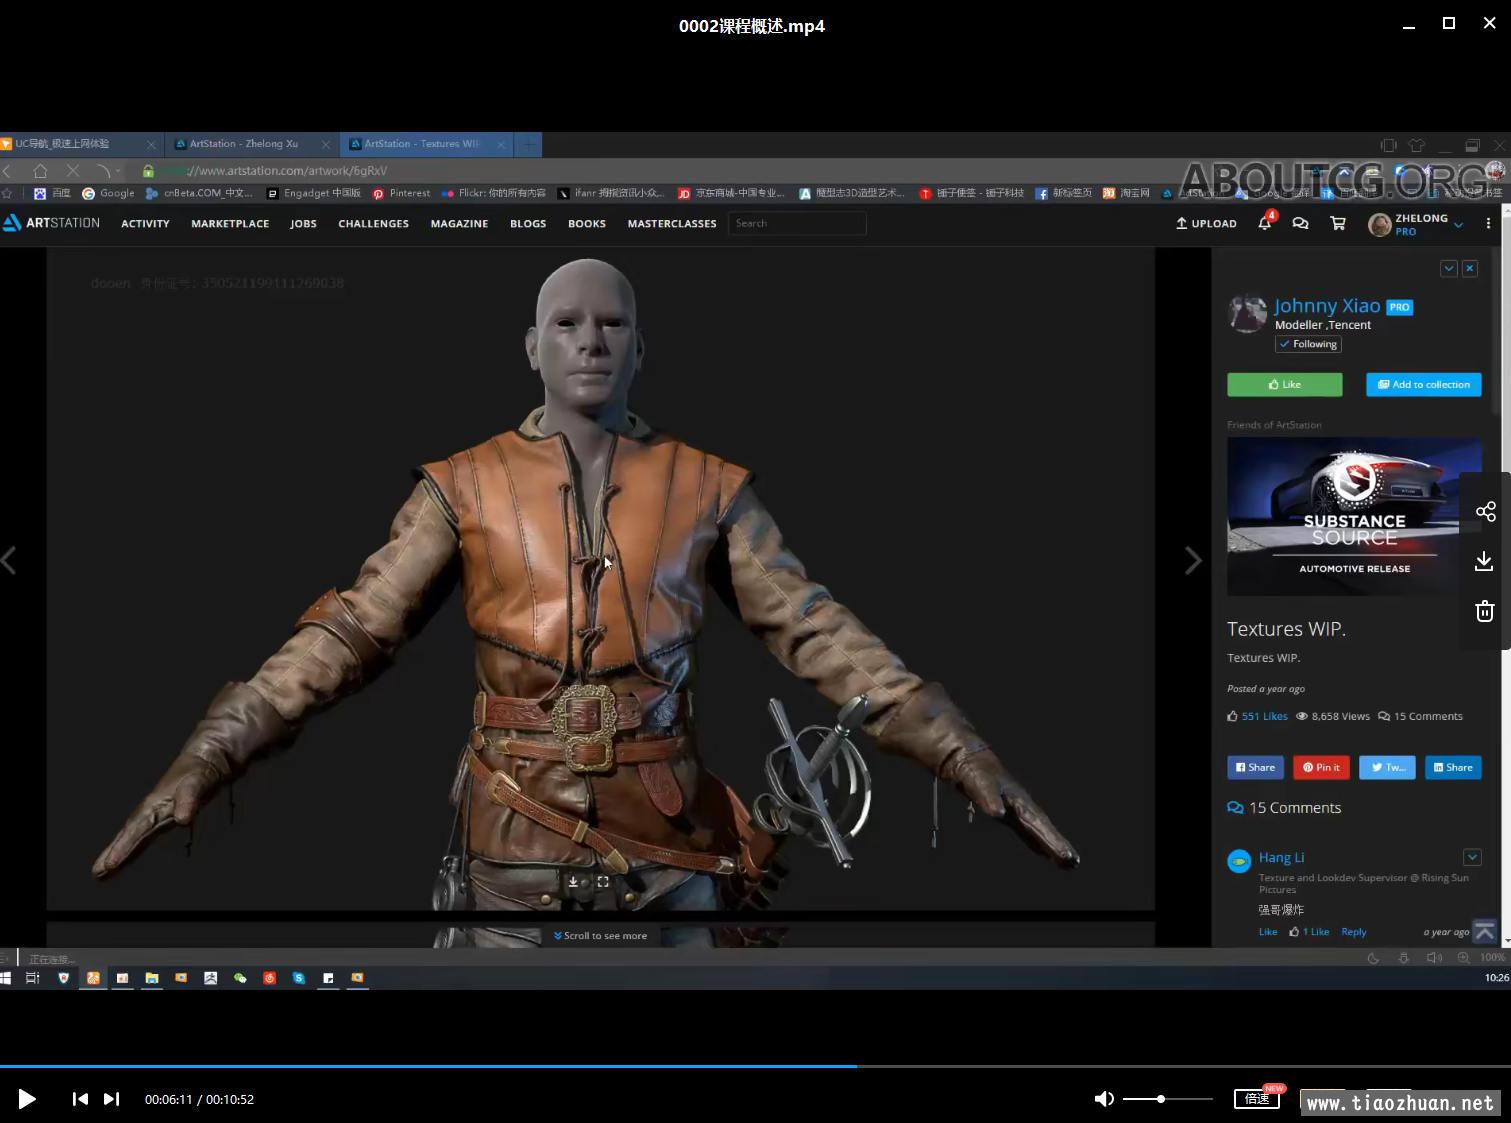Open the MASTERCLASSES menu item
This screenshot has width=1511, height=1123.
coord(672,224)
